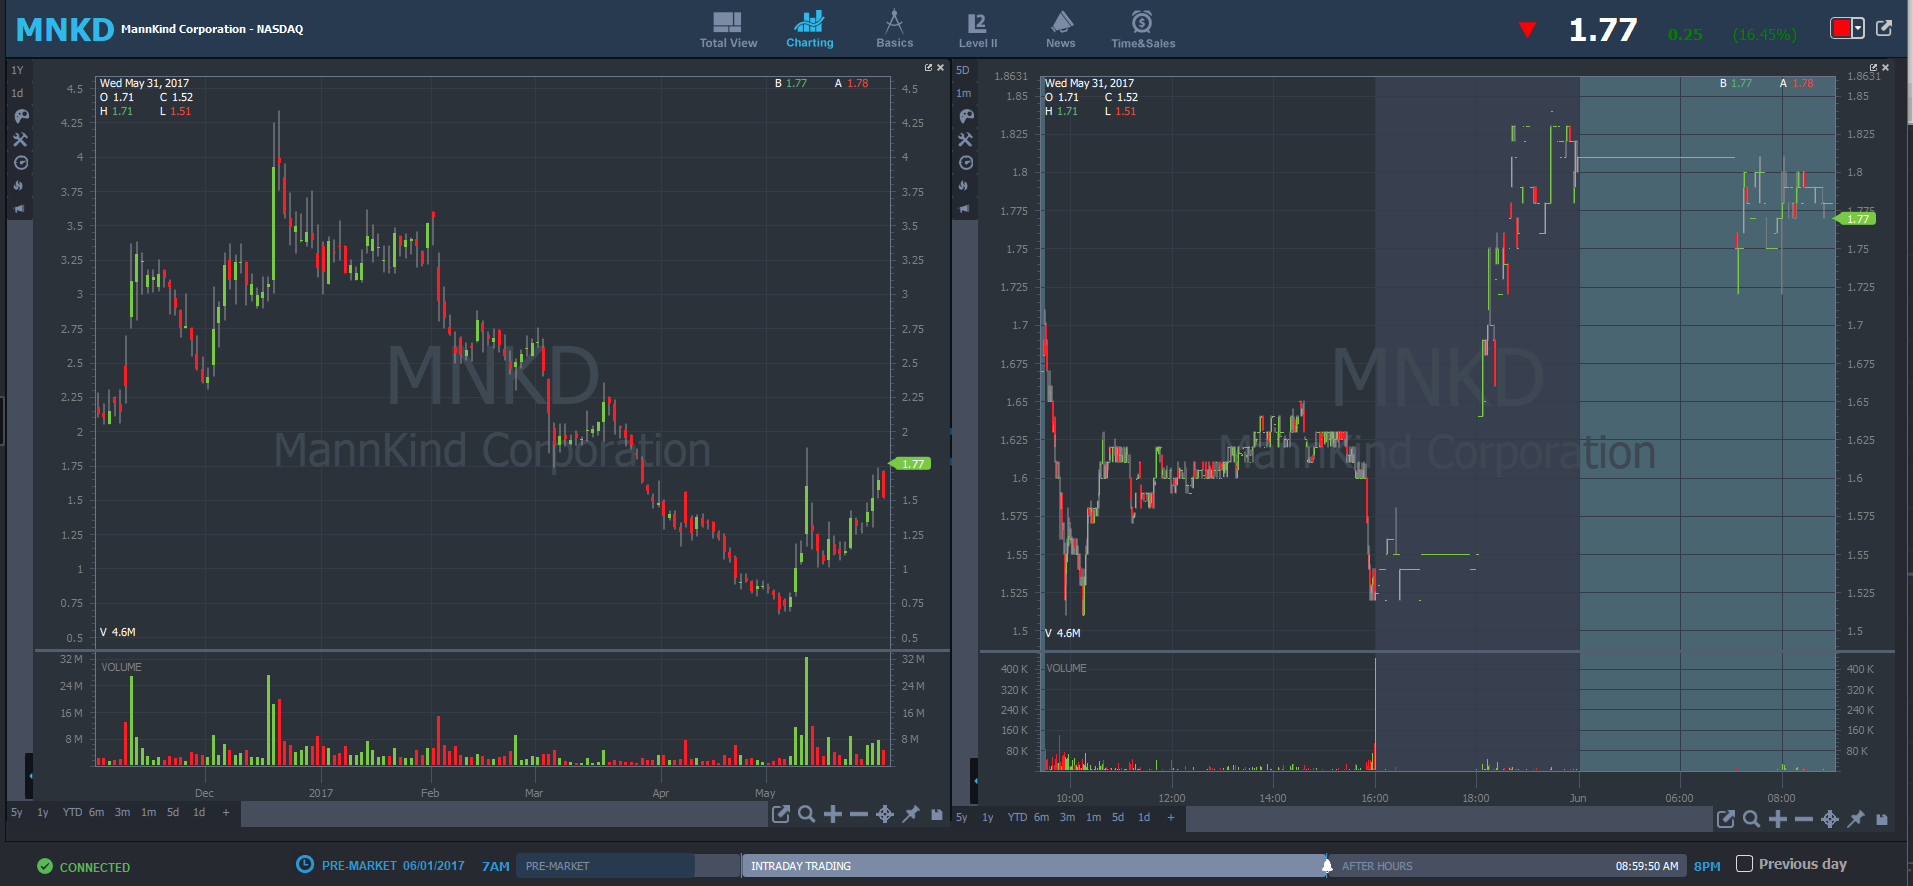Click the right chart's indicator gauge icon

tap(966, 162)
